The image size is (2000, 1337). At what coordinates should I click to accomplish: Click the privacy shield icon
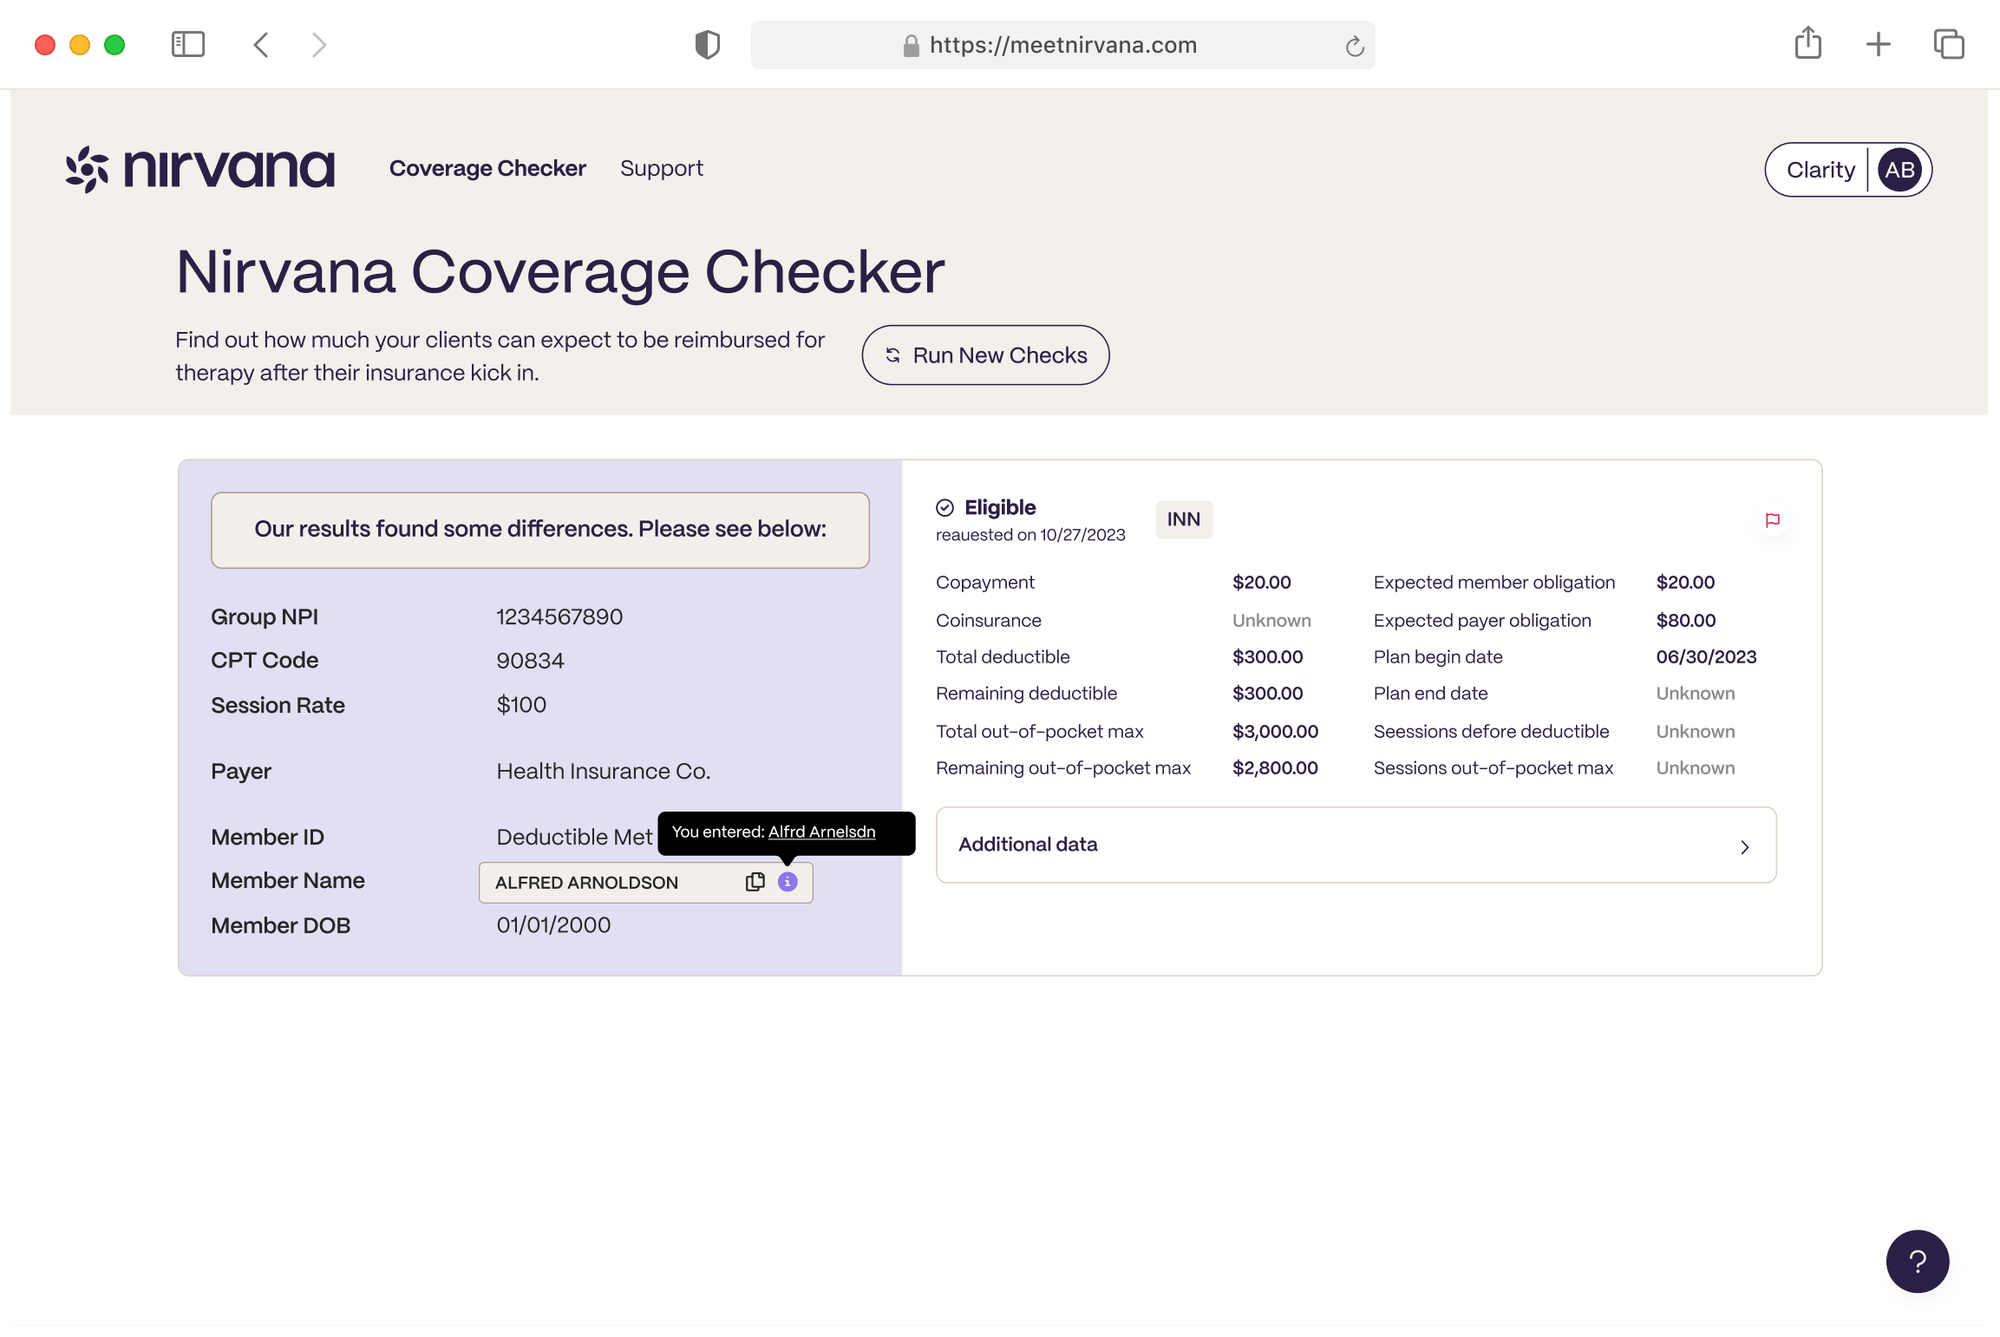pyautogui.click(x=707, y=45)
